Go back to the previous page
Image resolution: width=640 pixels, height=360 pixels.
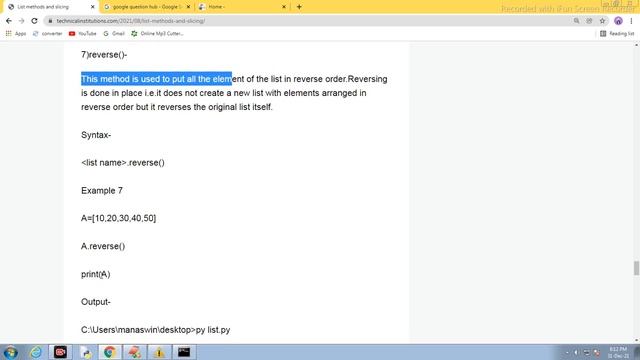[9, 21]
